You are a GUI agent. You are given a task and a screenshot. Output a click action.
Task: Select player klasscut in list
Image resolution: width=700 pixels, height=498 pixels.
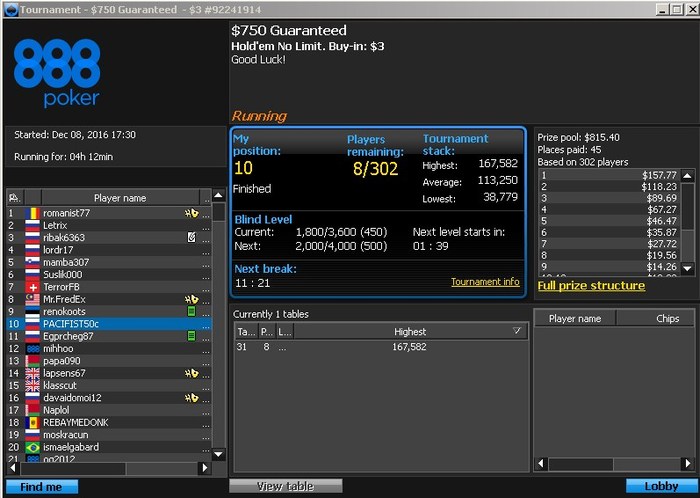[x=108, y=386]
